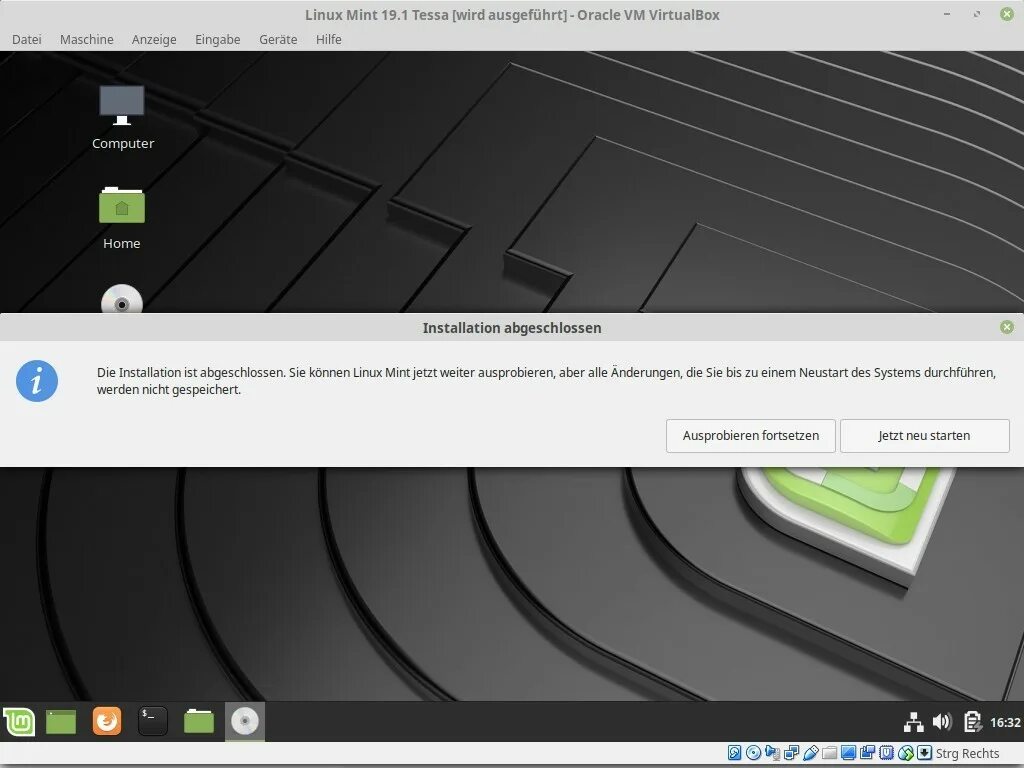The height and width of the screenshot is (768, 1024).
Task: Click the disc icon on the desktop
Action: click(121, 299)
